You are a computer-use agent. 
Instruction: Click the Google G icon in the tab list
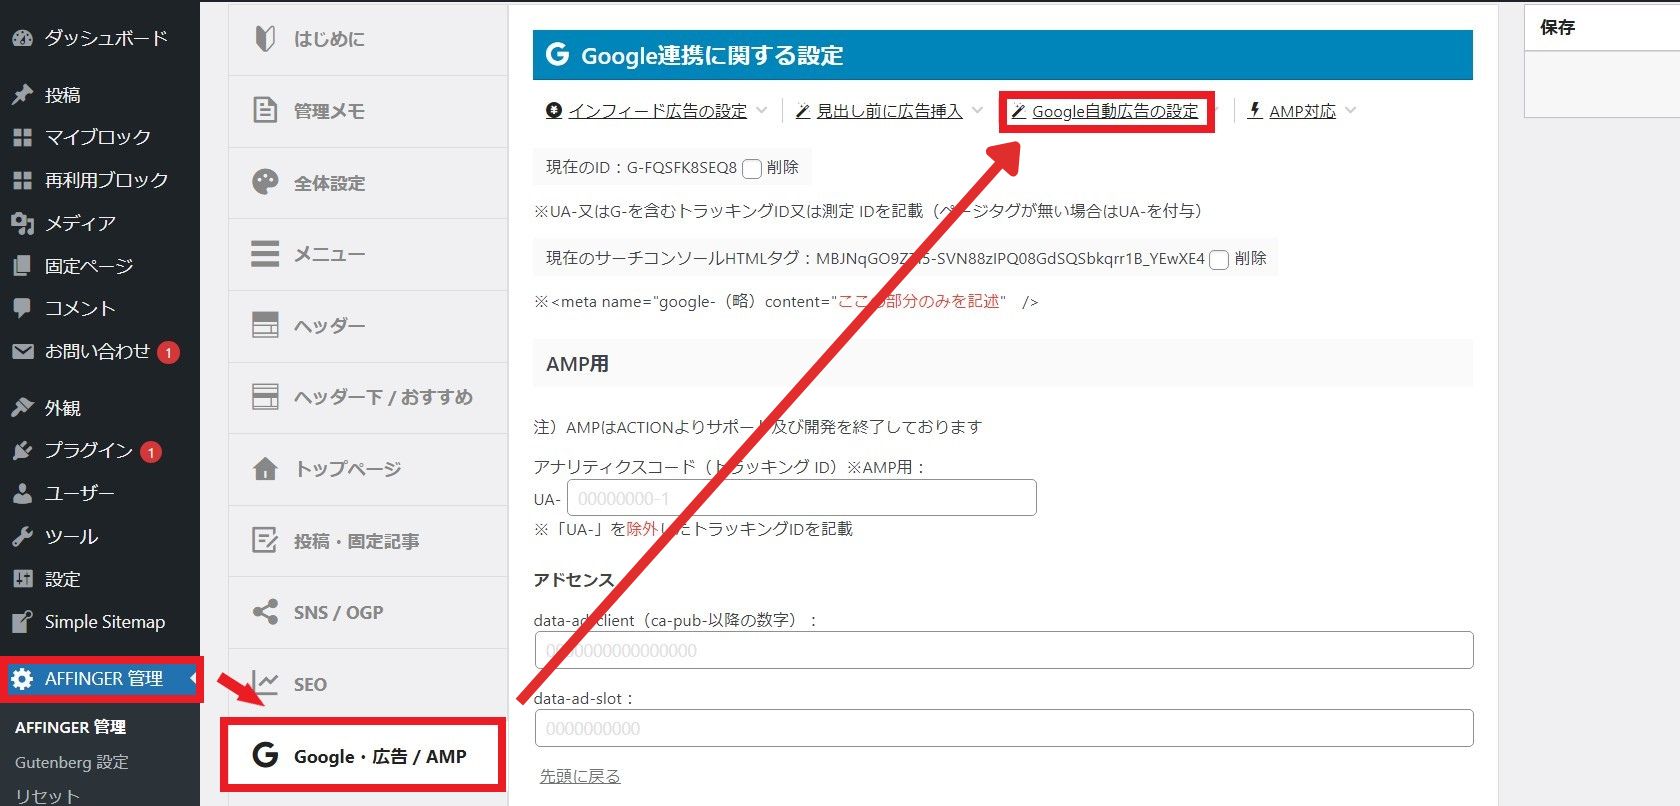pos(265,755)
